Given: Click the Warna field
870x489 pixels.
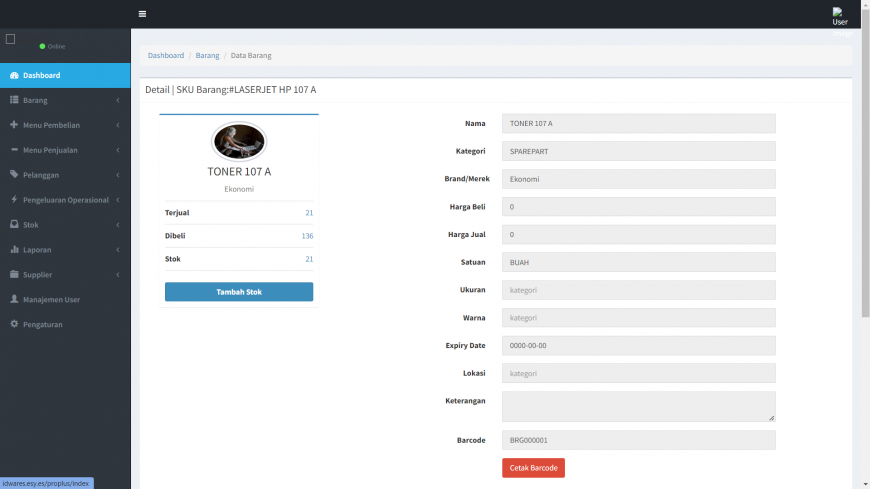Looking at the screenshot, I should pyautogui.click(x=639, y=318).
